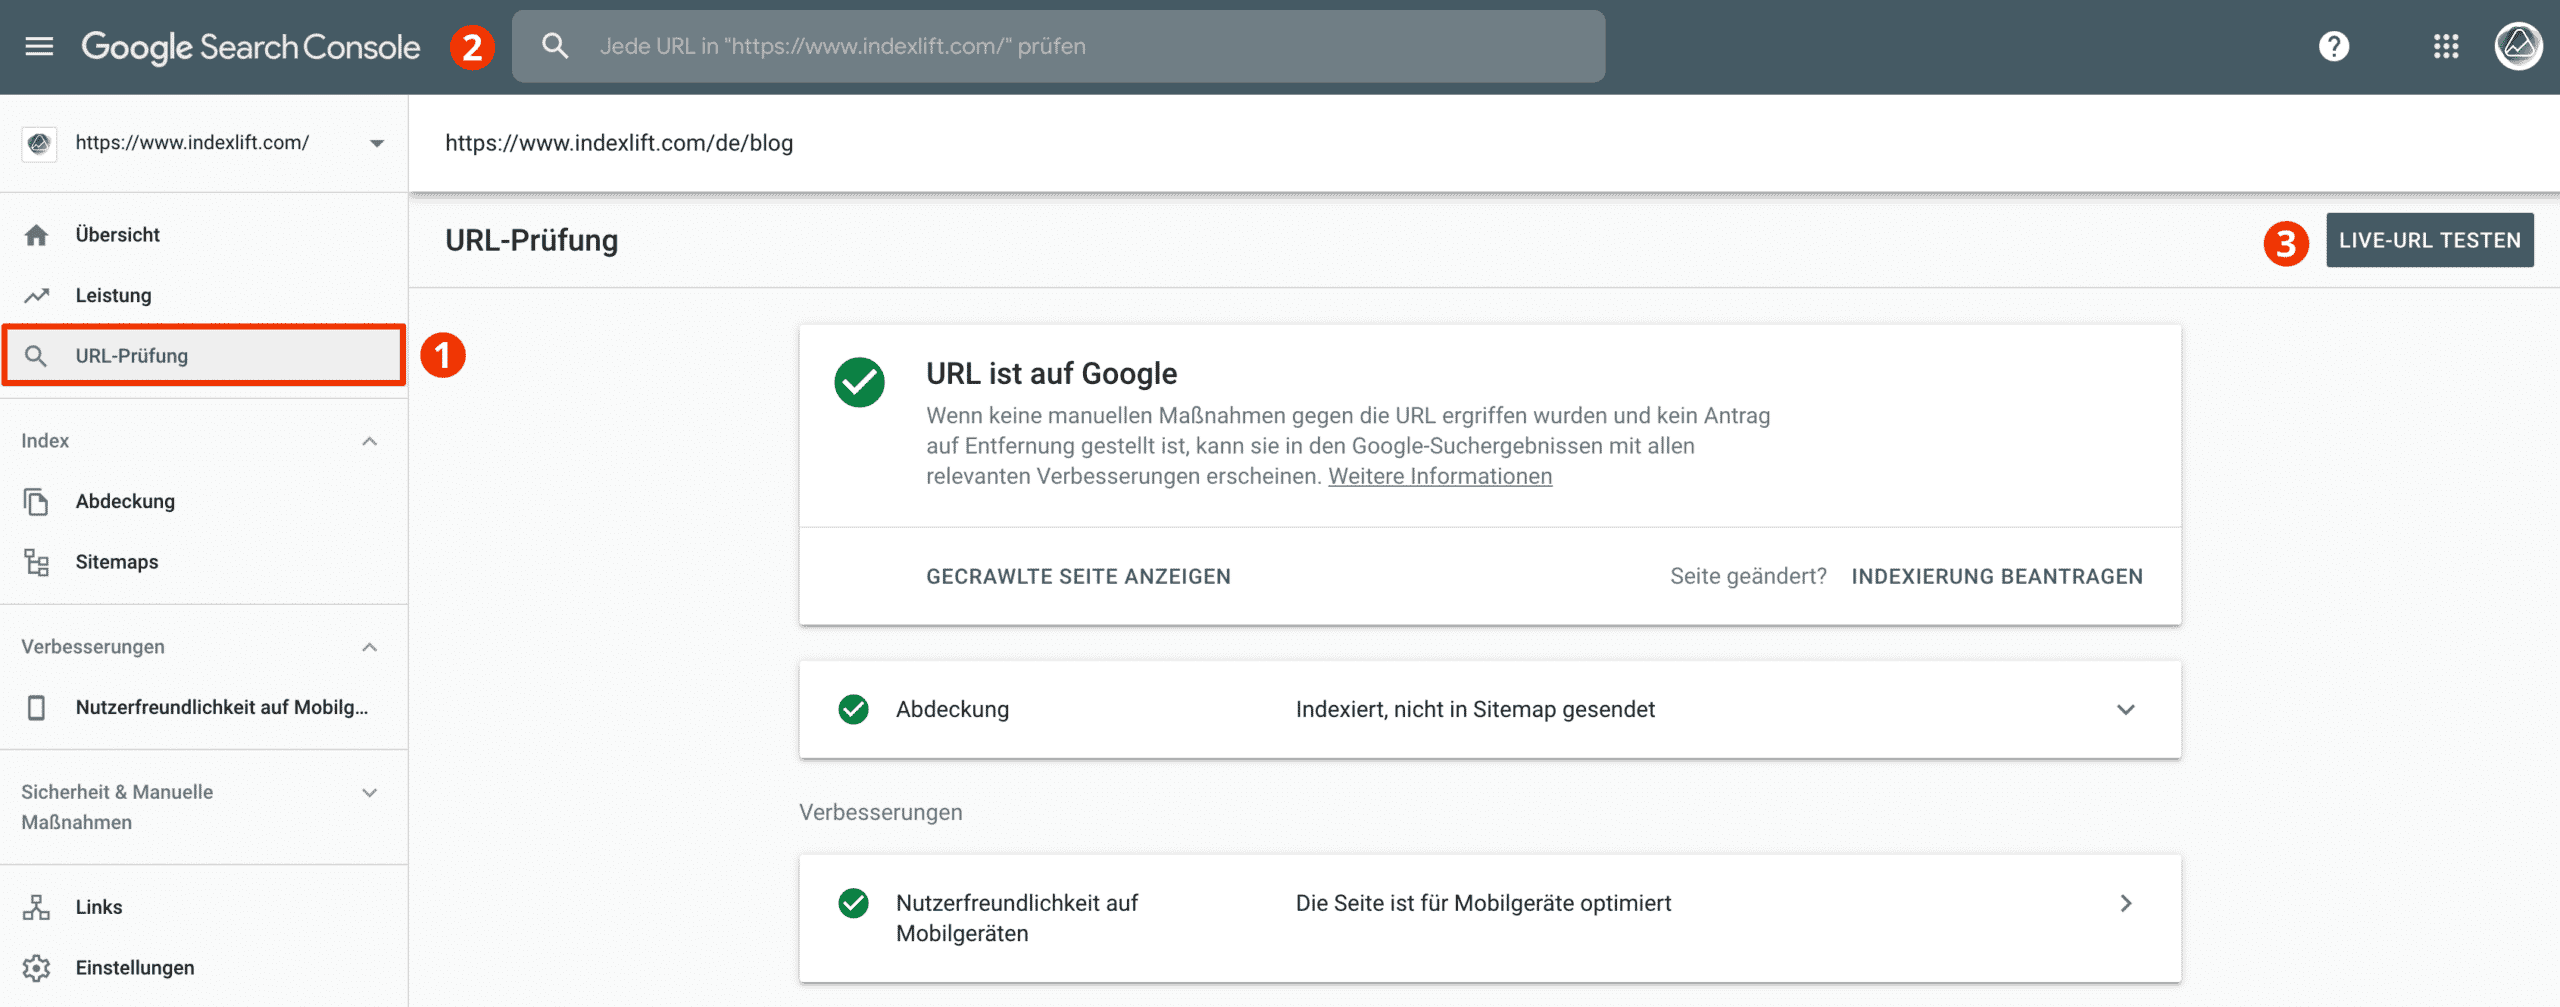Viewport: 2560px width, 1007px height.
Task: Go to Übersicht in the sidebar
Action: coord(204,235)
